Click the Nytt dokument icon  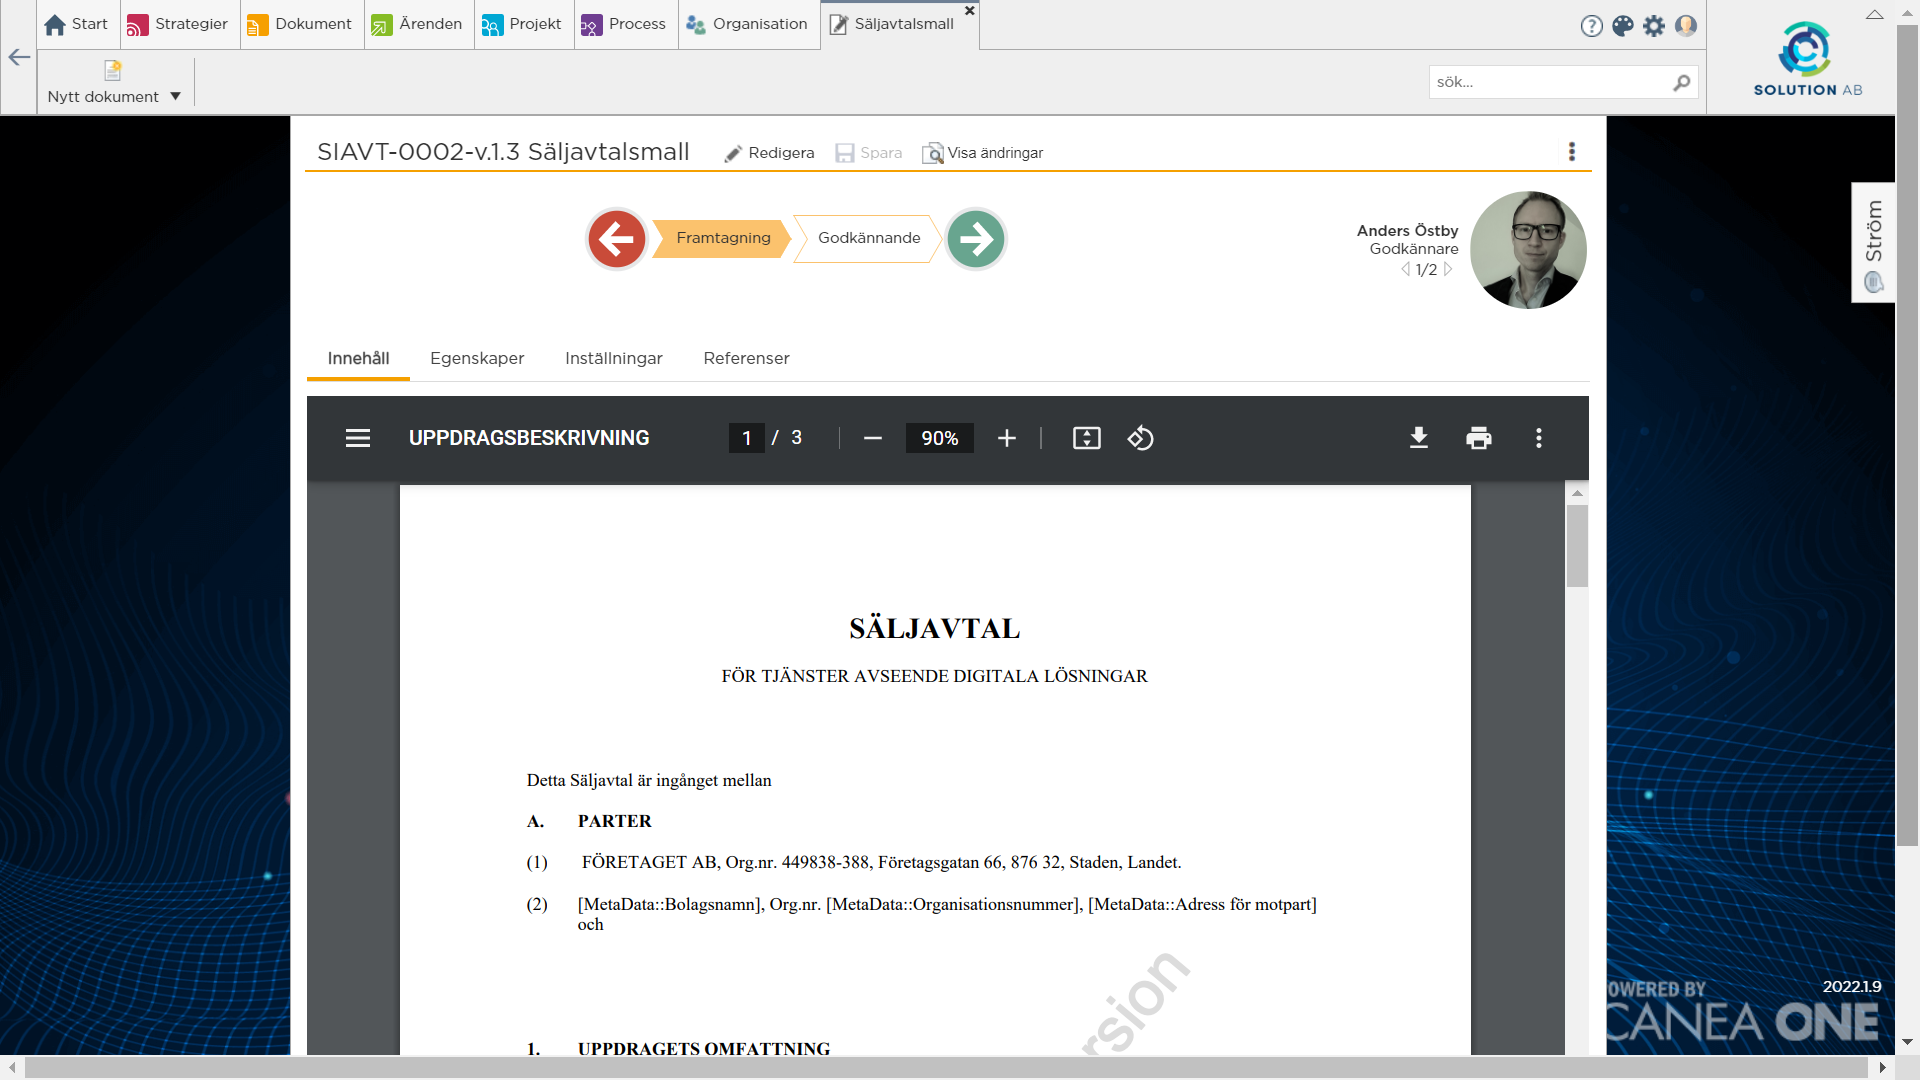(113, 70)
